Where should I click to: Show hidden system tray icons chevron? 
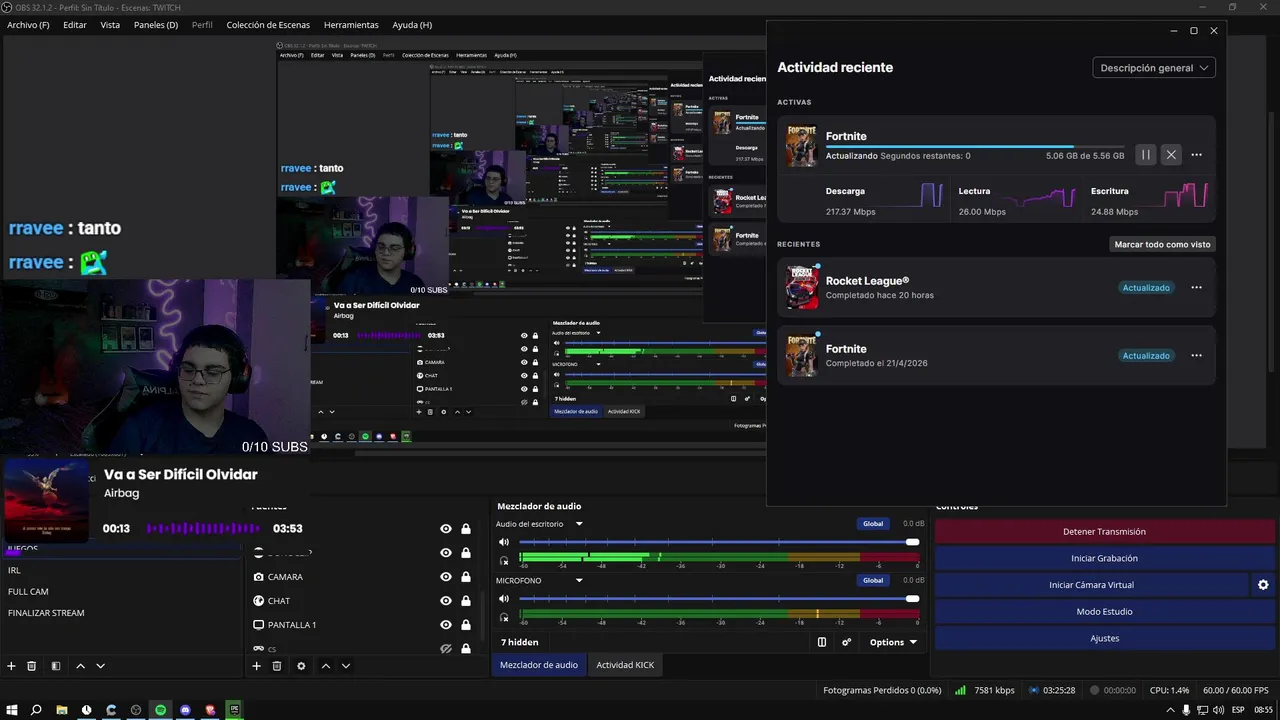click(1170, 710)
